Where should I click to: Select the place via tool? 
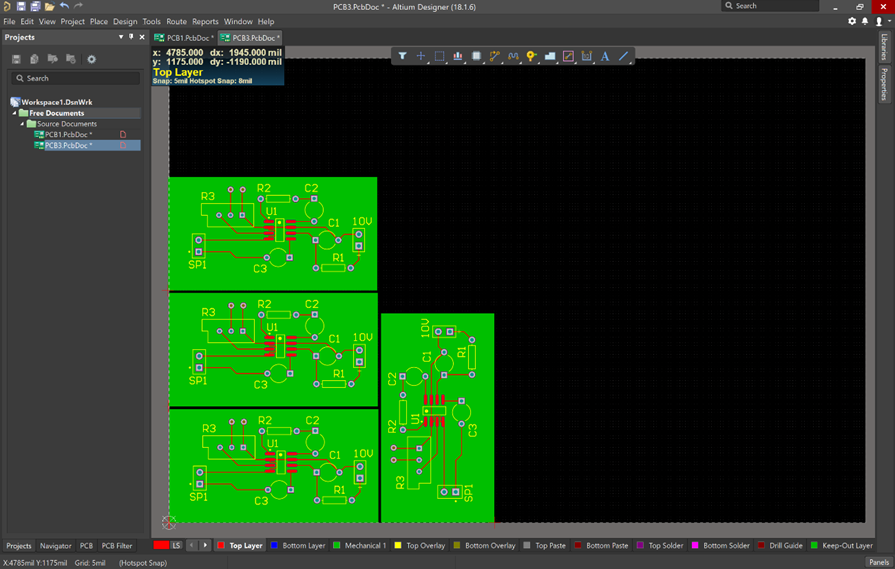pyautogui.click(x=531, y=56)
